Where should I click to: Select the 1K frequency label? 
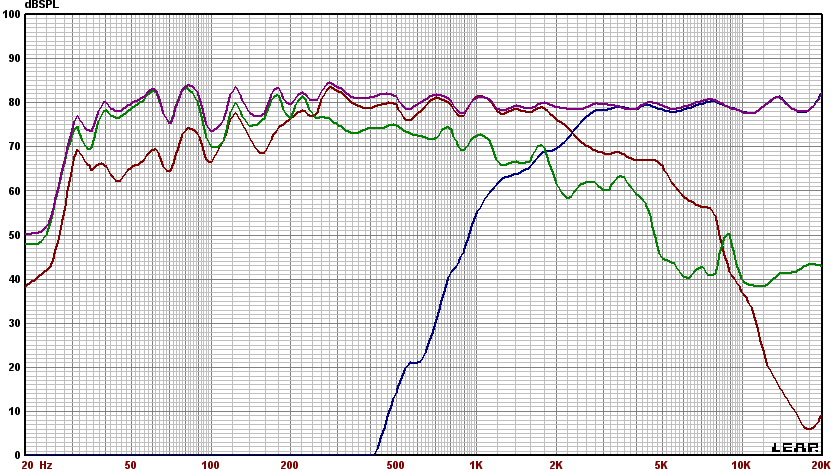pos(476,465)
